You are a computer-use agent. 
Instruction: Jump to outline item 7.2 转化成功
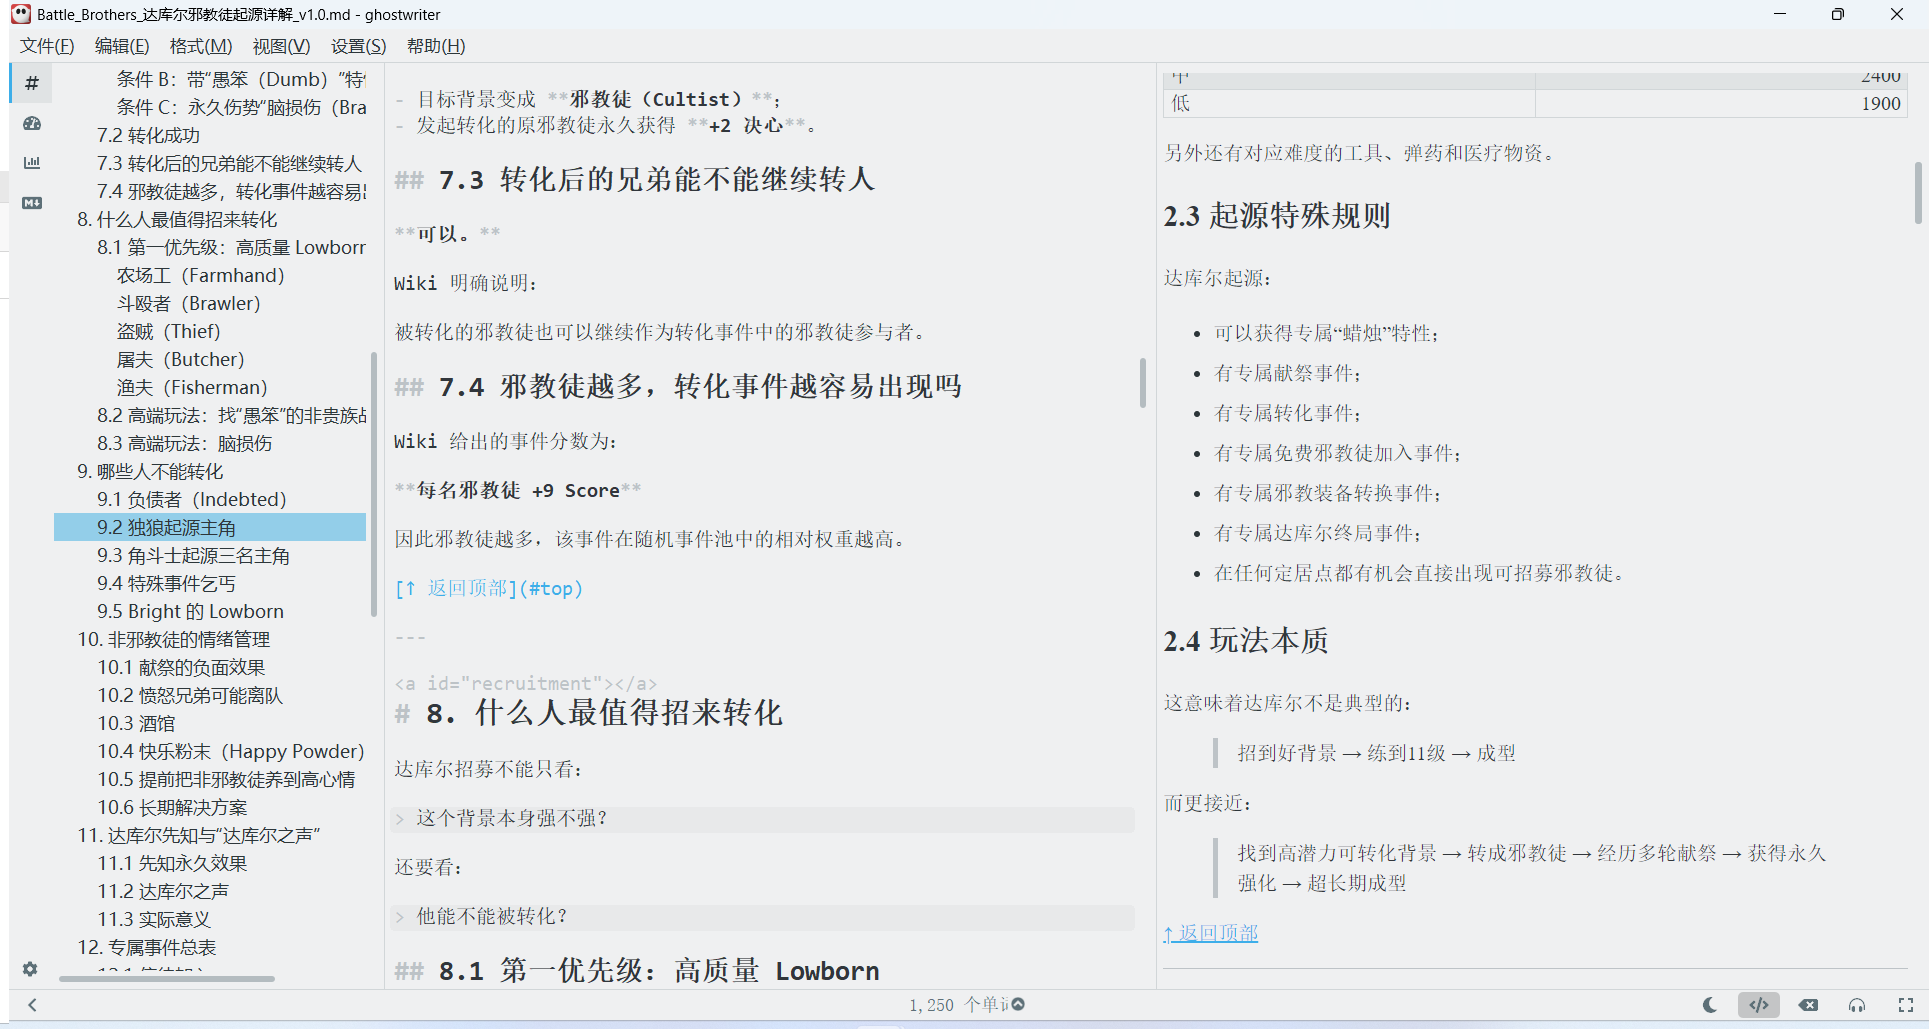pos(148,135)
